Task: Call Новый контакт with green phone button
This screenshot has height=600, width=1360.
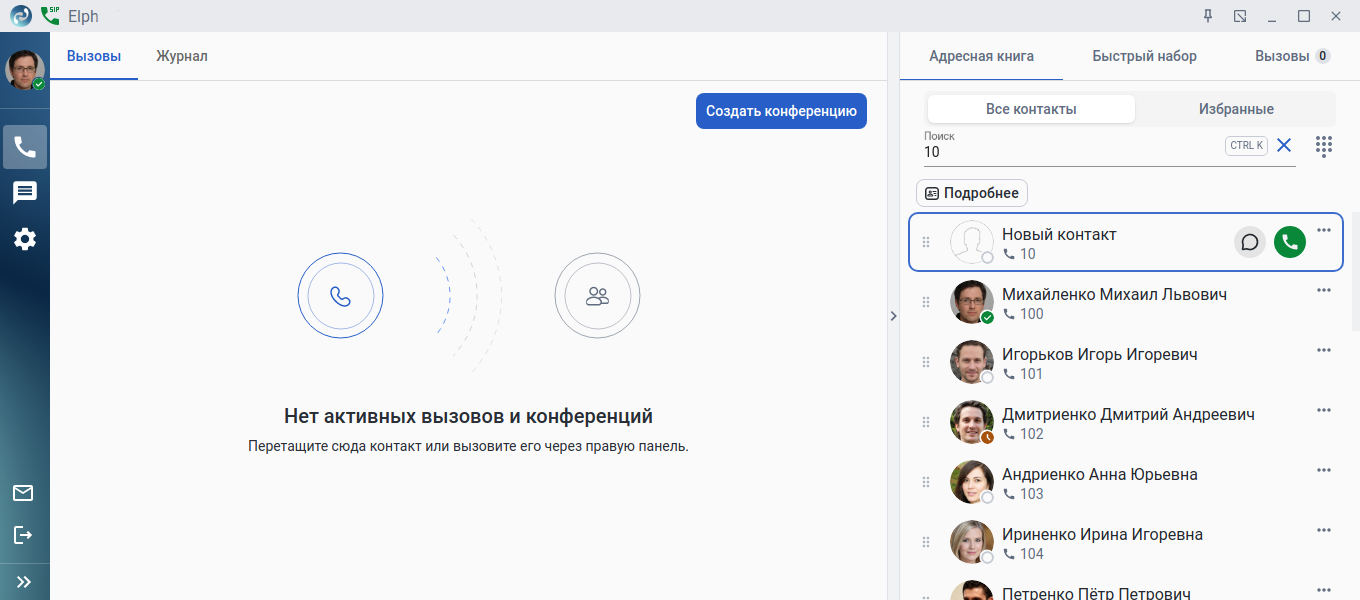Action: pyautogui.click(x=1290, y=242)
